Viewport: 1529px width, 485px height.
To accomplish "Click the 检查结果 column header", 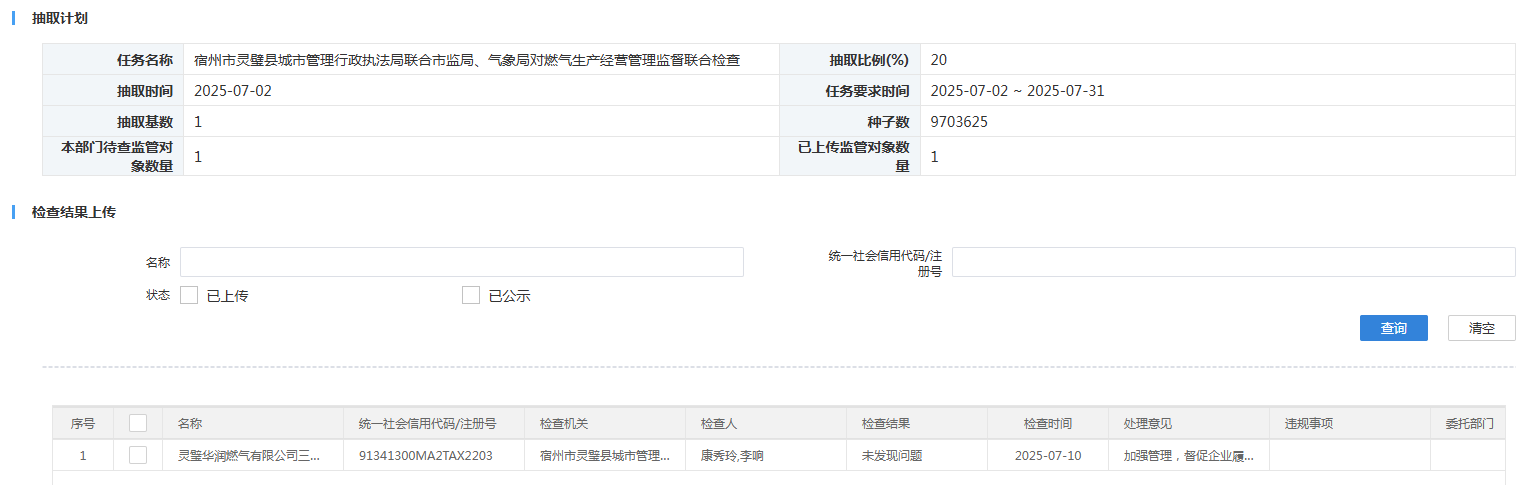I will coord(886,424).
